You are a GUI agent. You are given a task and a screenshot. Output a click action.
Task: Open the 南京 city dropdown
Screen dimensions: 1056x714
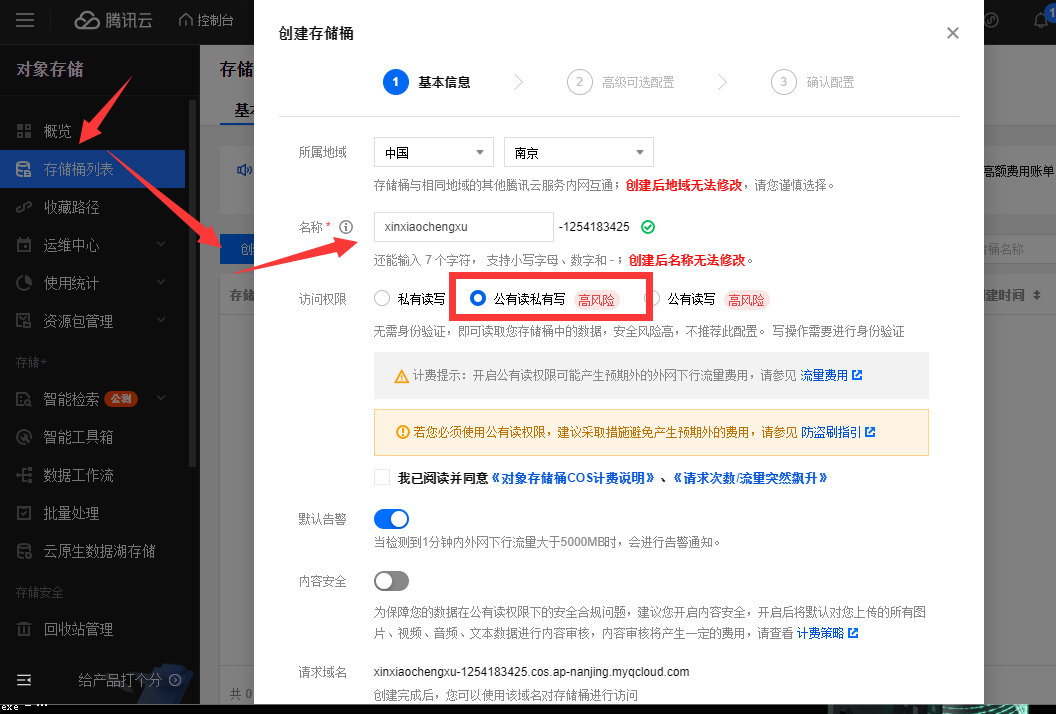point(578,153)
